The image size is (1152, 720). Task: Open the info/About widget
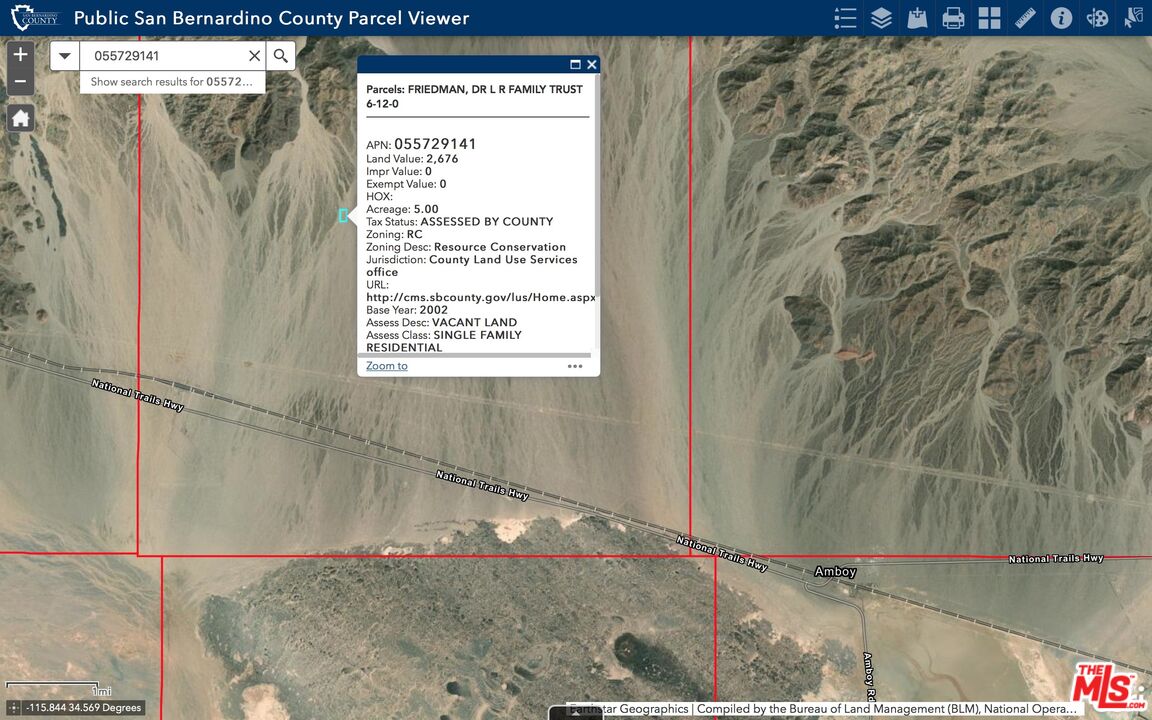tap(1061, 18)
